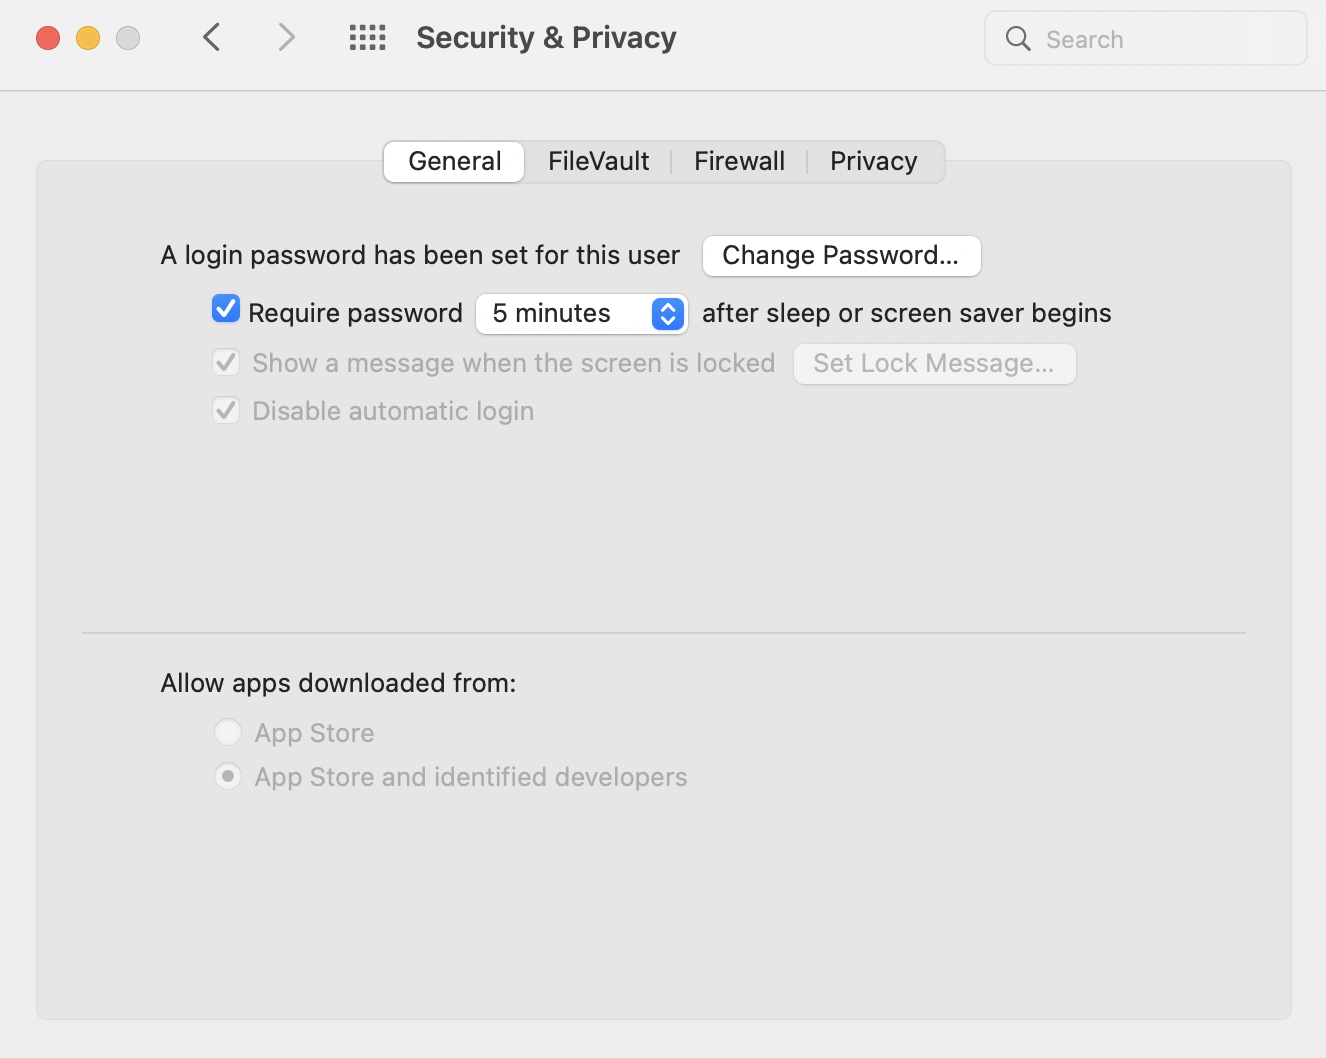Screen dimensions: 1326x1058
Task: Uncheck the Require password checkbox
Action: (x=226, y=309)
